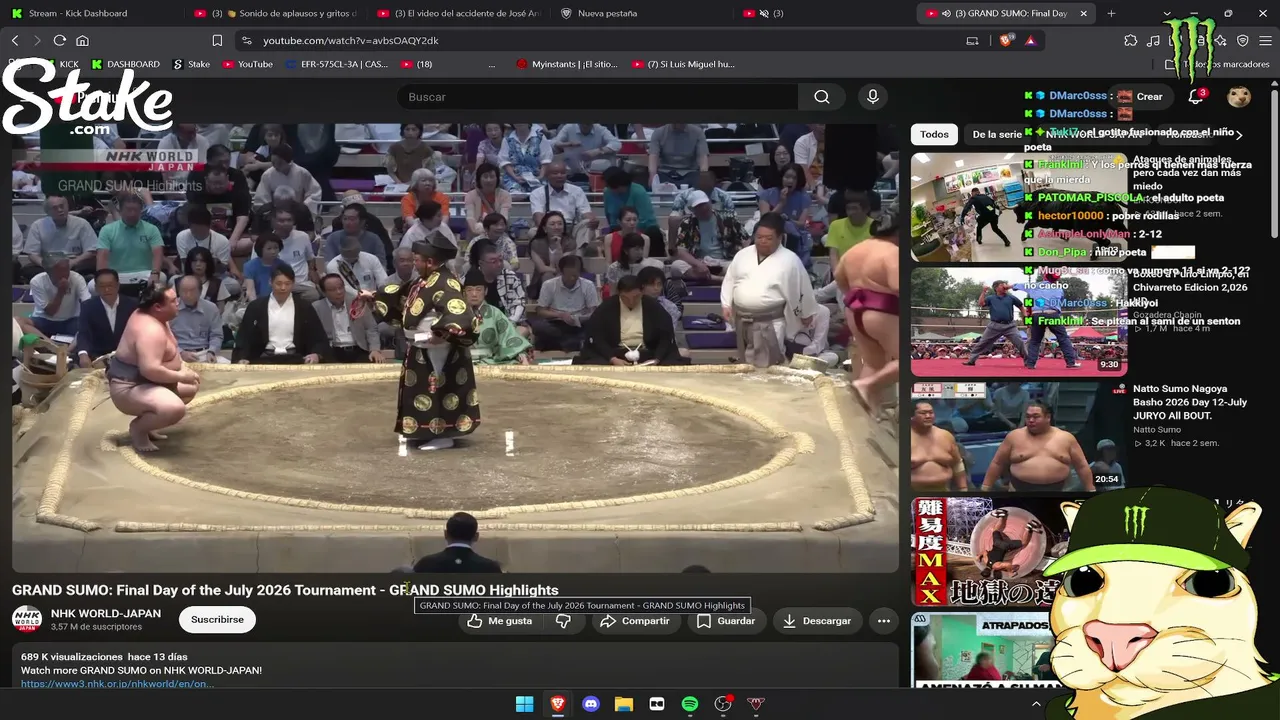Open the browser home page
Screen dimensions: 1280x720
(x=83, y=40)
